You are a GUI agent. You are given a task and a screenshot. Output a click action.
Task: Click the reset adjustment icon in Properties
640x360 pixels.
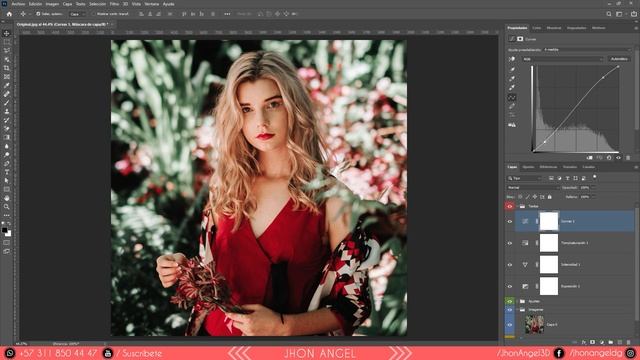tap(609, 158)
